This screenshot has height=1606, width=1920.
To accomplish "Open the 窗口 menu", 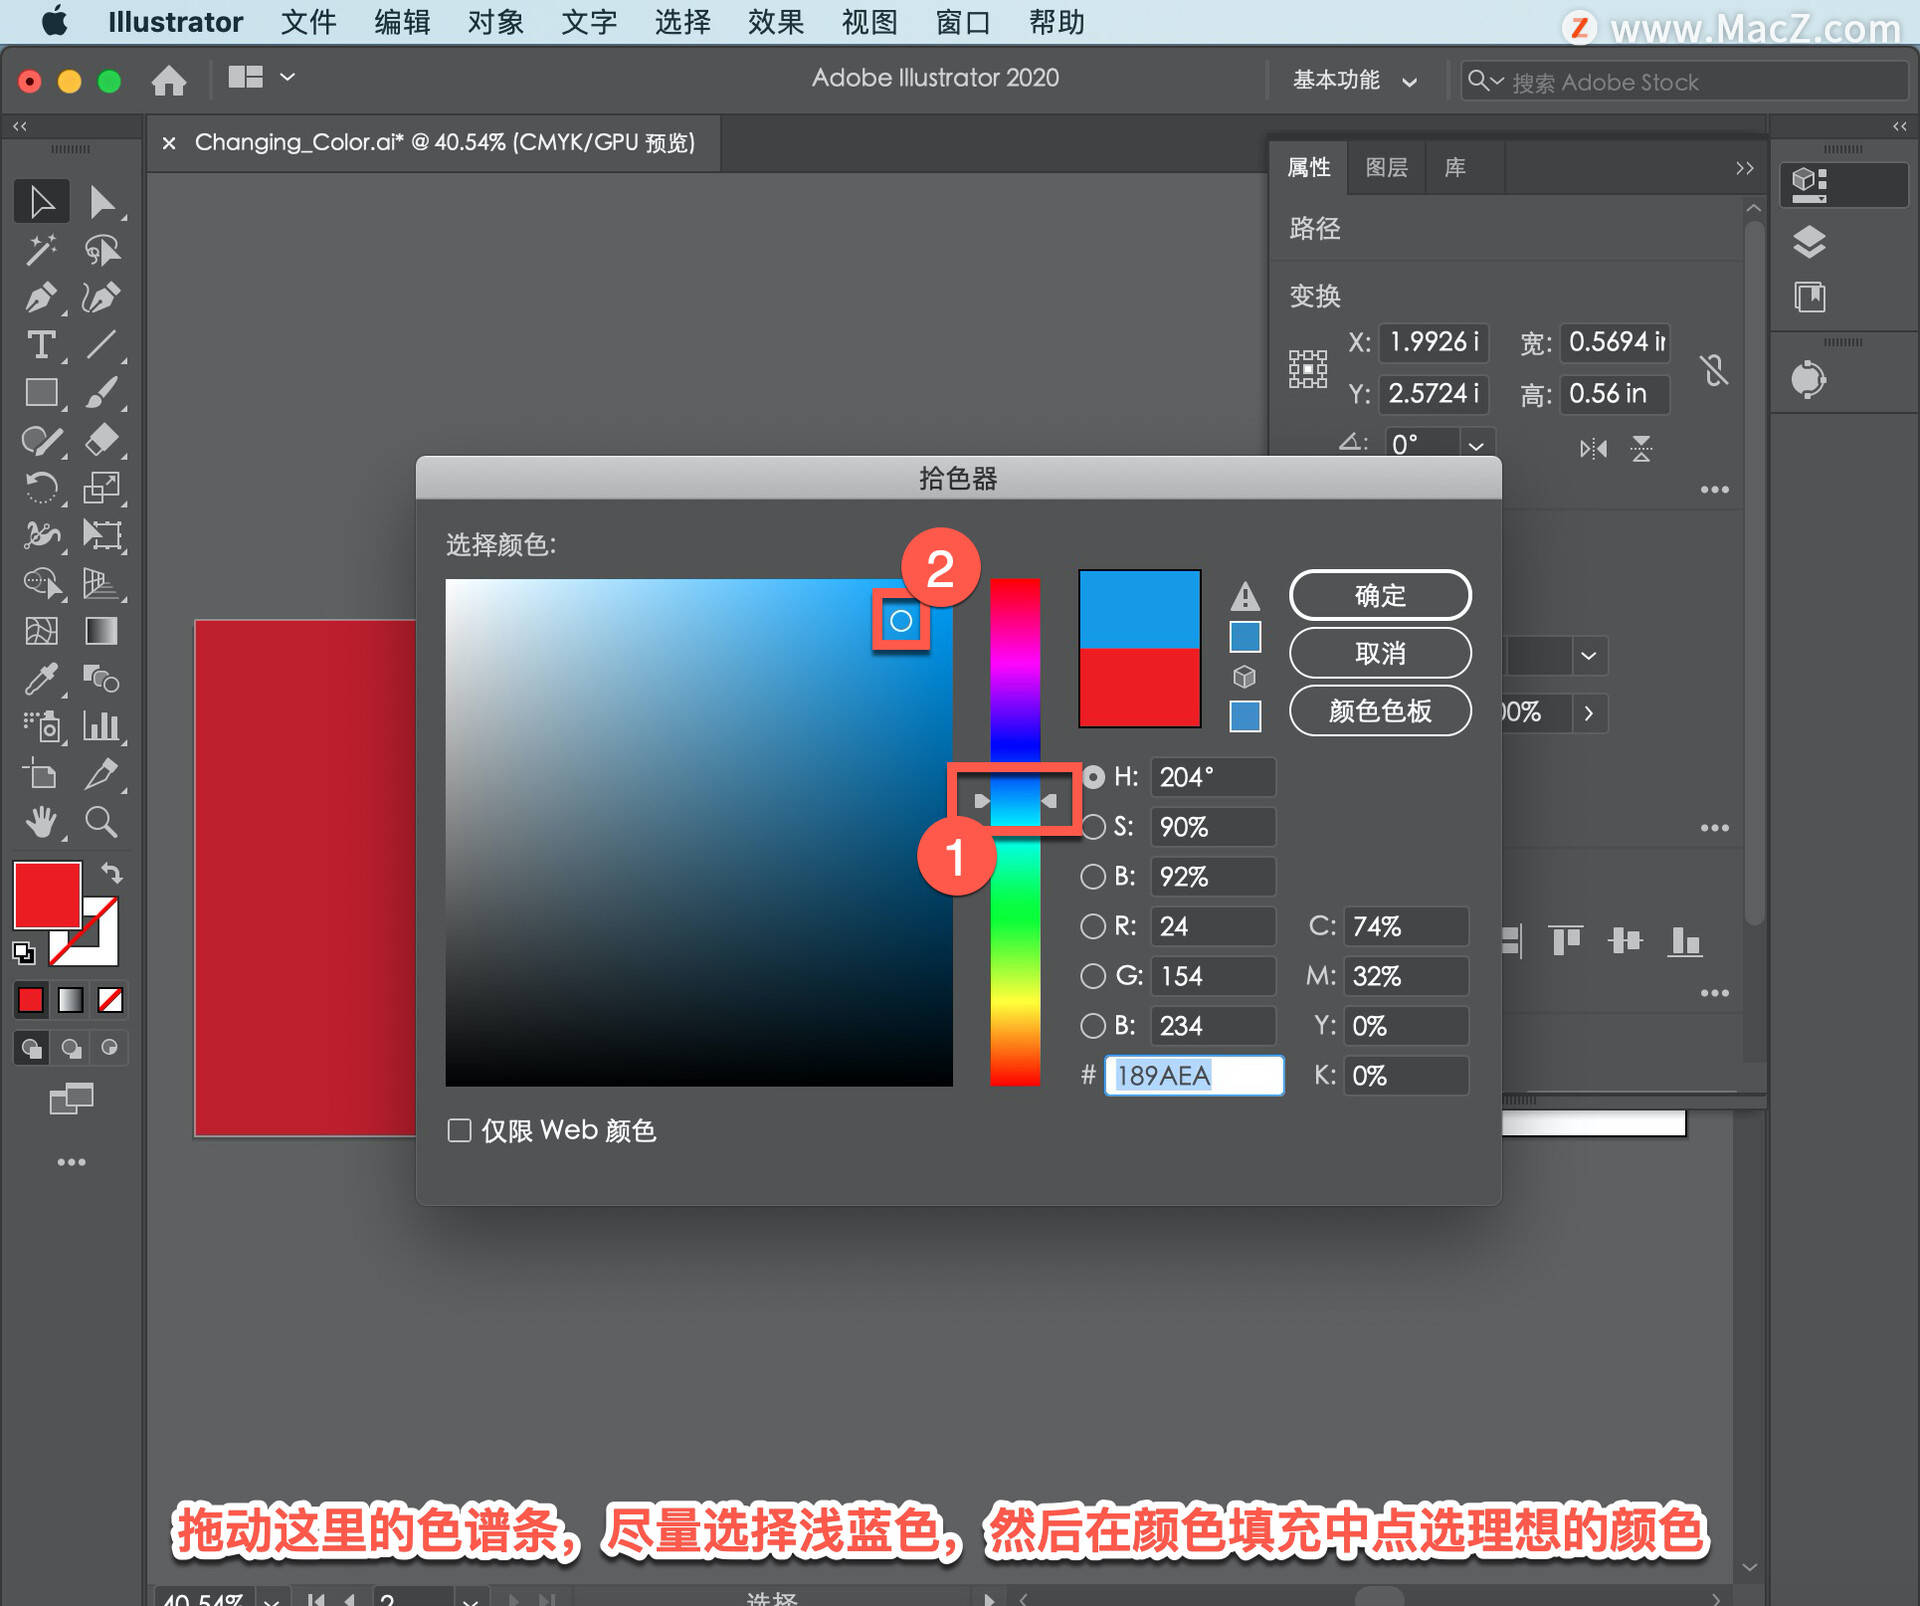I will click(962, 22).
